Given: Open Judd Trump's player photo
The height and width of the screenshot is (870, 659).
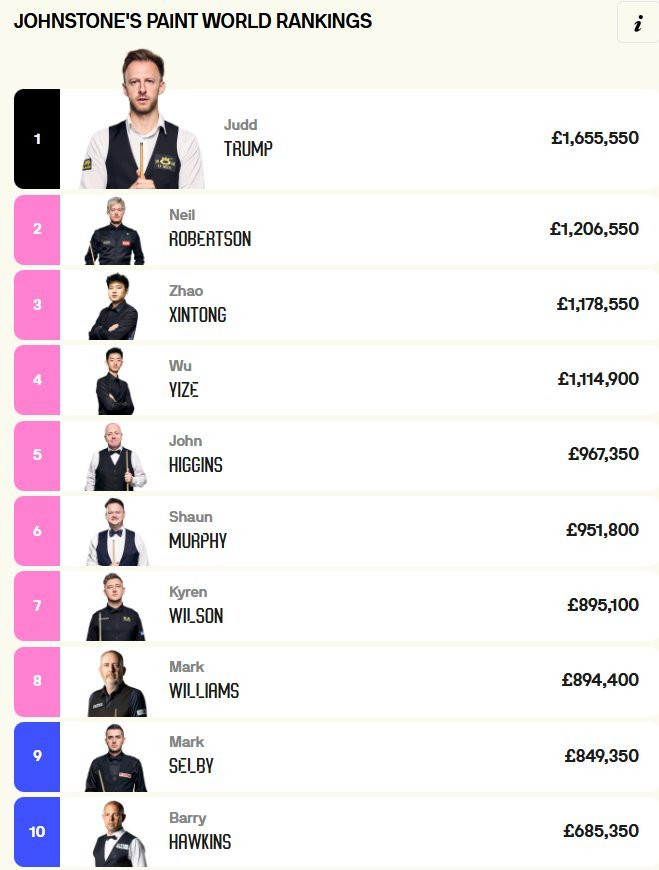Looking at the screenshot, I should 143,119.
